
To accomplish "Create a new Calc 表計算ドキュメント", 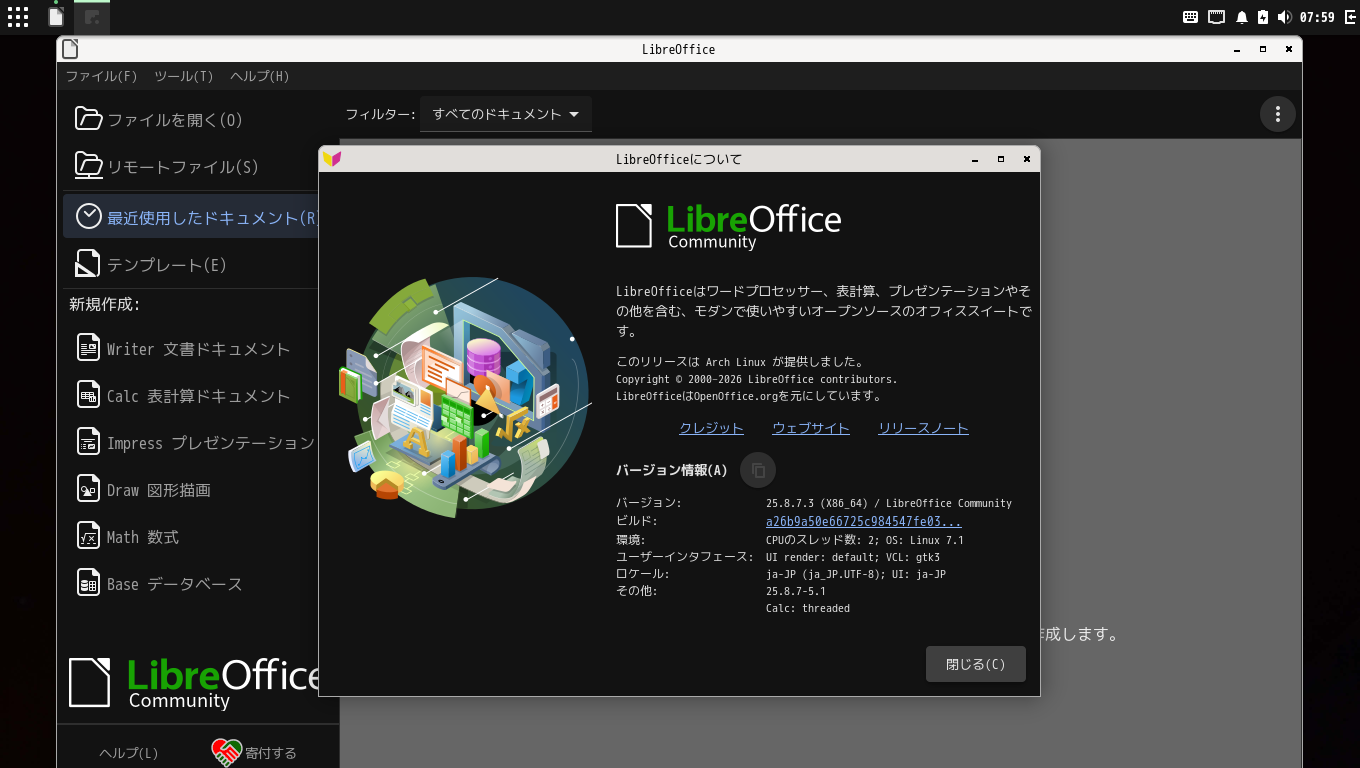I will pyautogui.click(x=198, y=396).
